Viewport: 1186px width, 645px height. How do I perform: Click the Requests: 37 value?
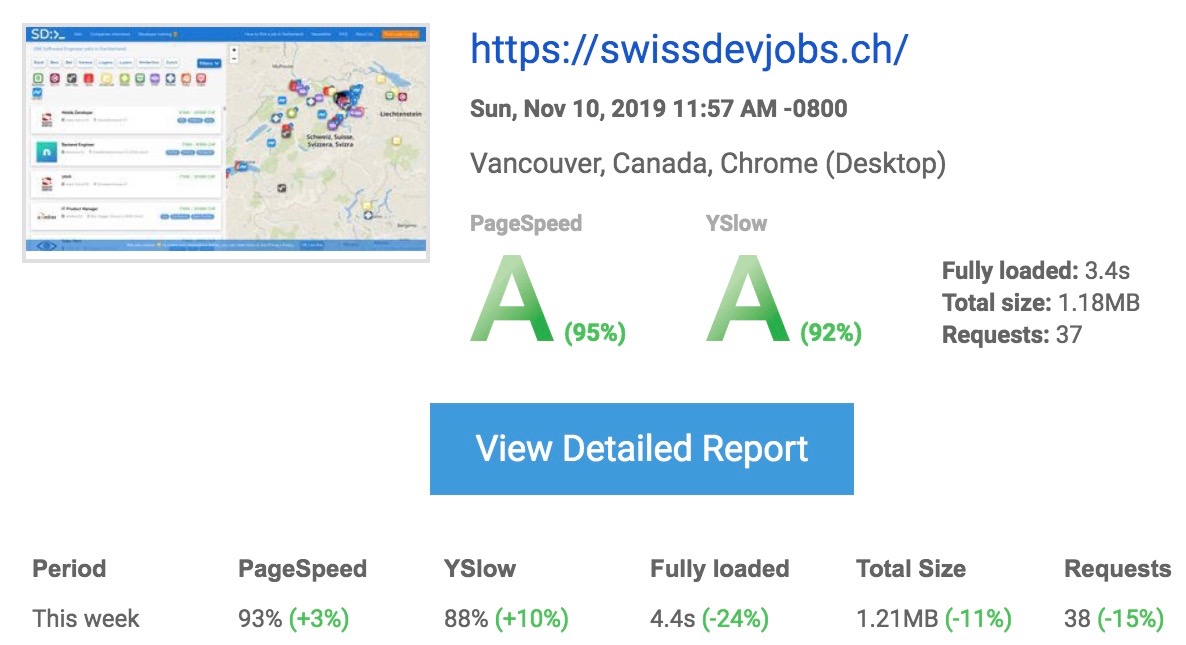point(1012,334)
